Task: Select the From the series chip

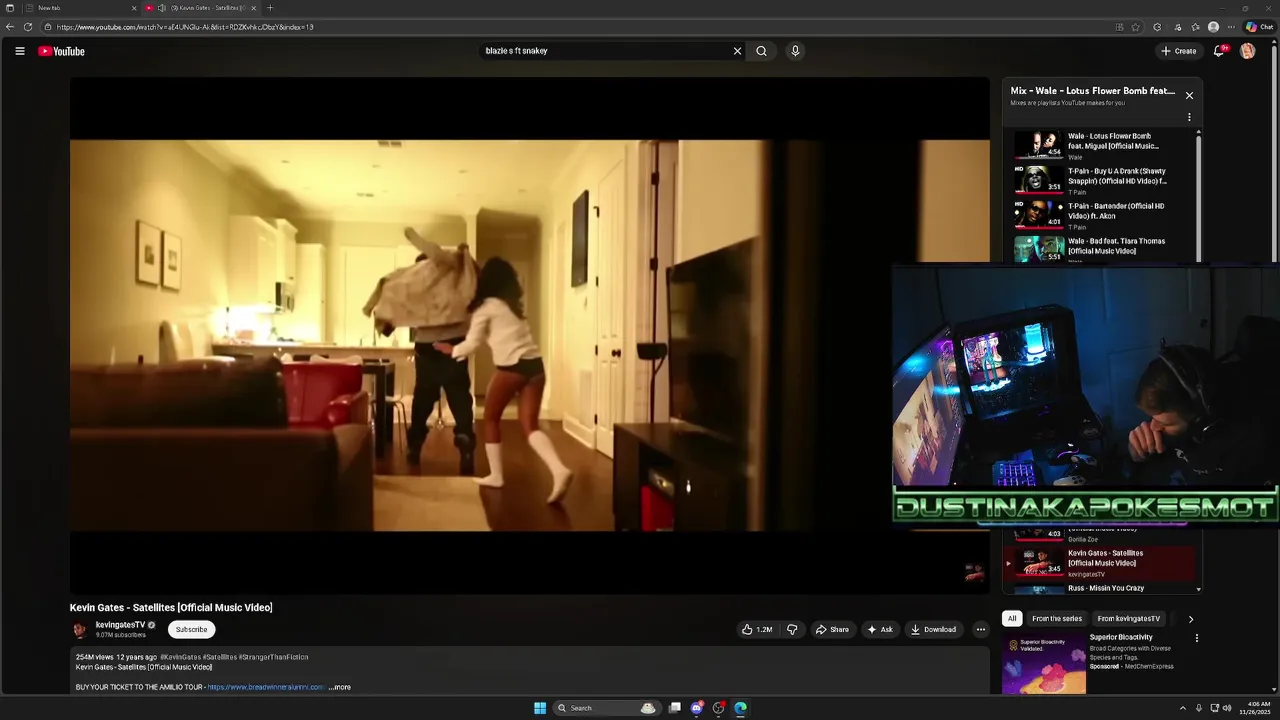Action: pos(1057,619)
